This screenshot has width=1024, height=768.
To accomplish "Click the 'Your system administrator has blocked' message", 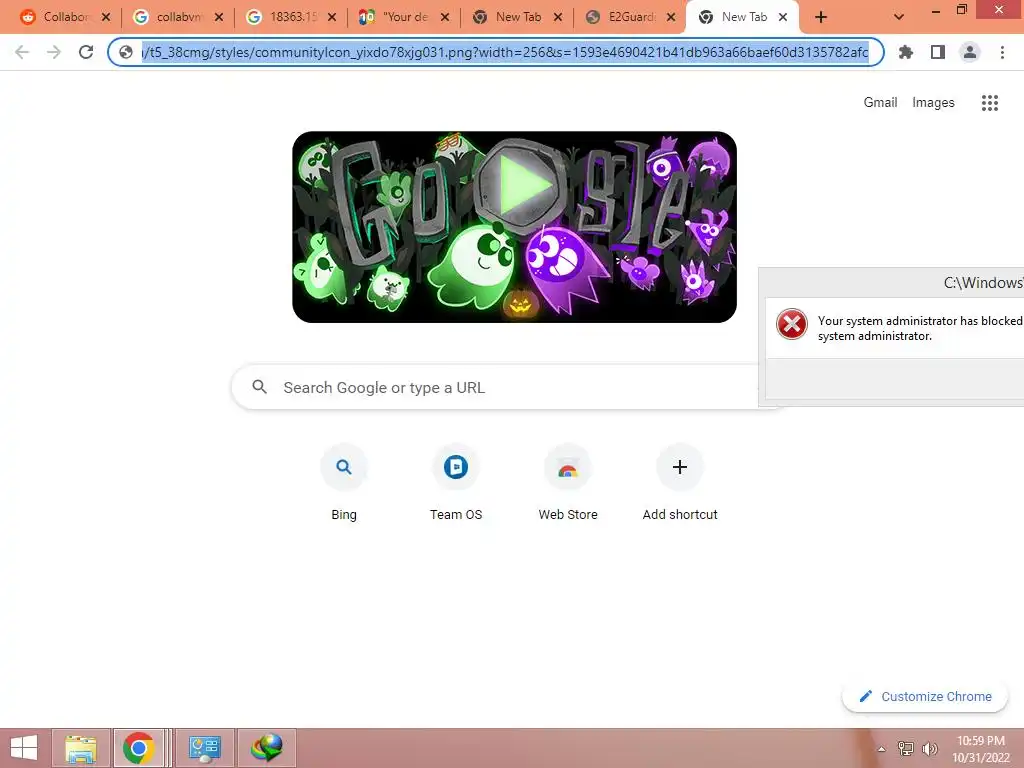I will 920,328.
